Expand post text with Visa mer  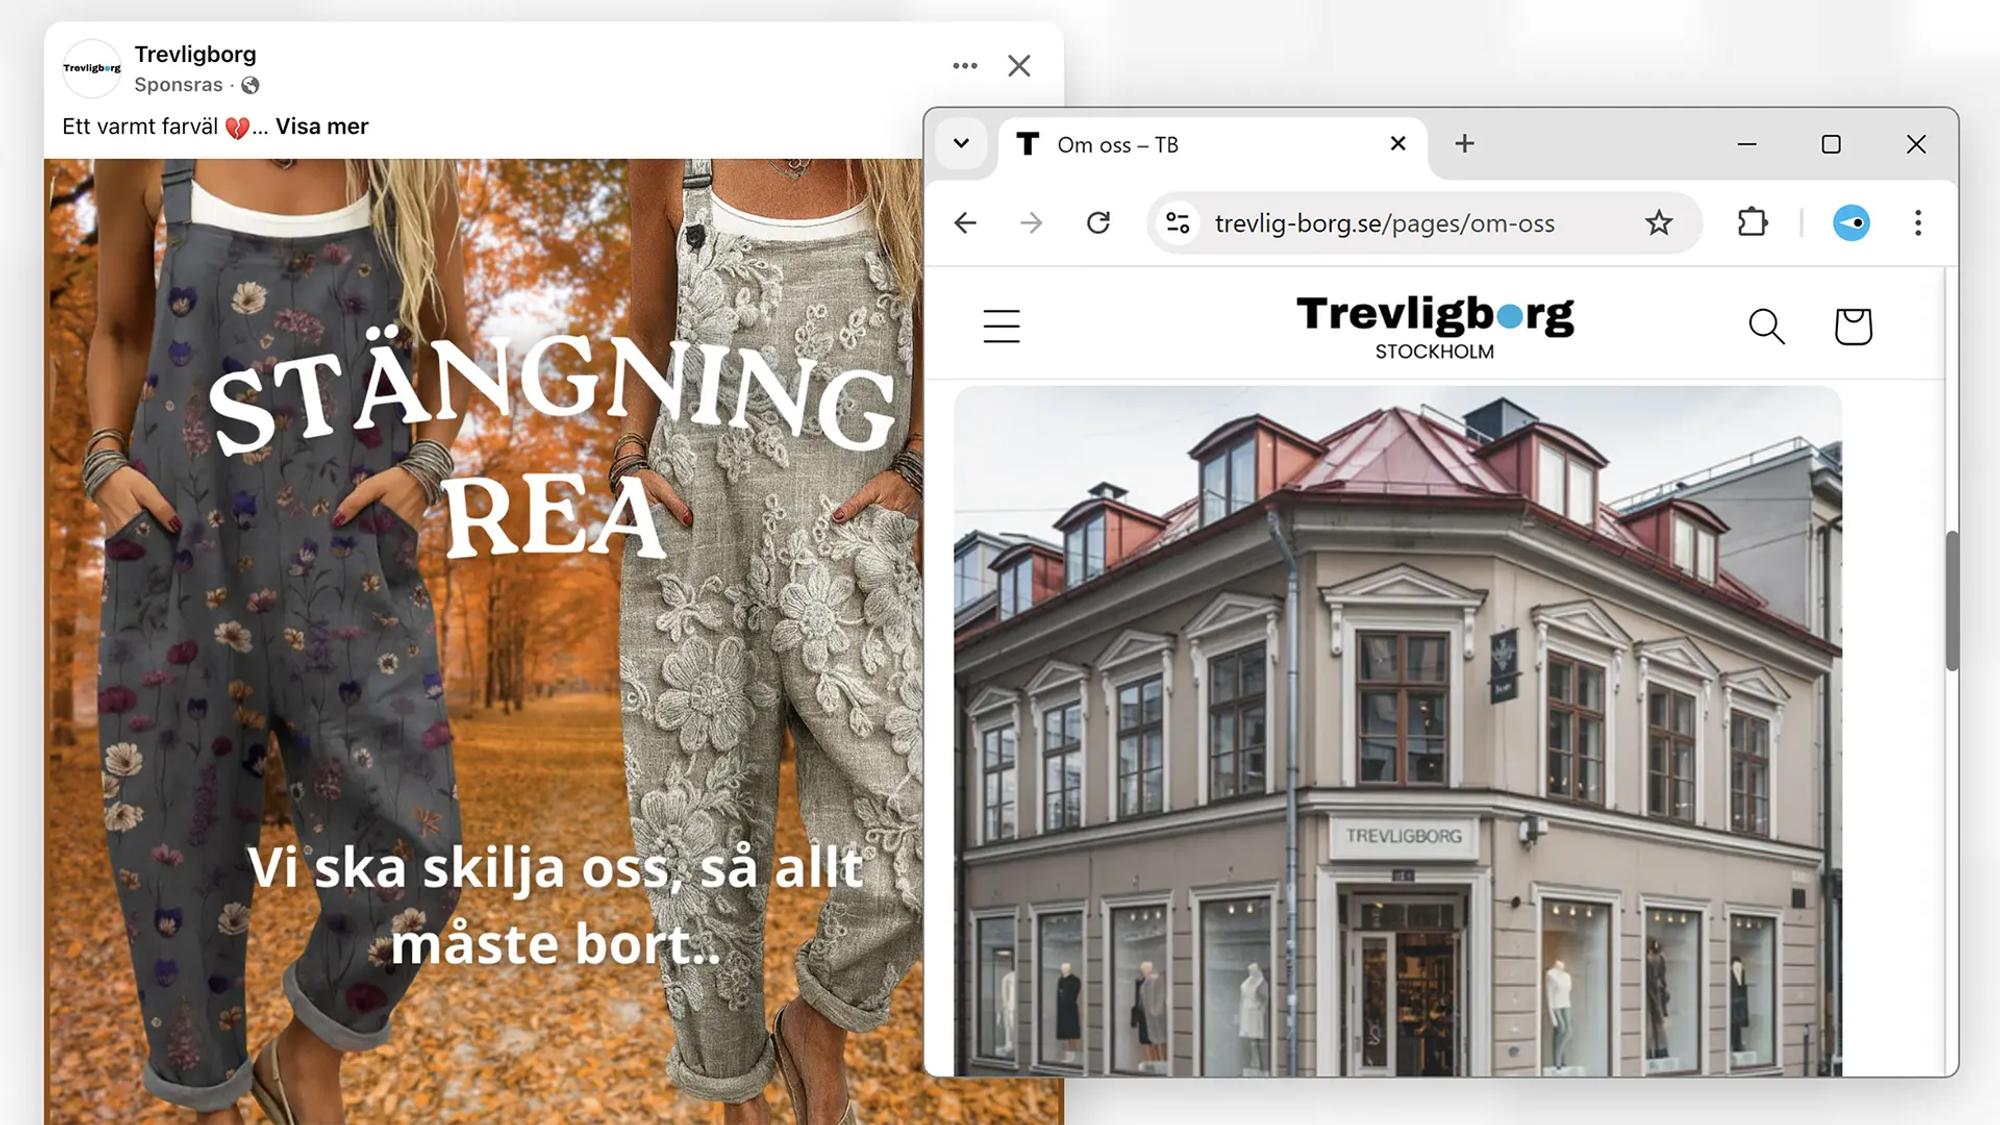(x=322, y=126)
